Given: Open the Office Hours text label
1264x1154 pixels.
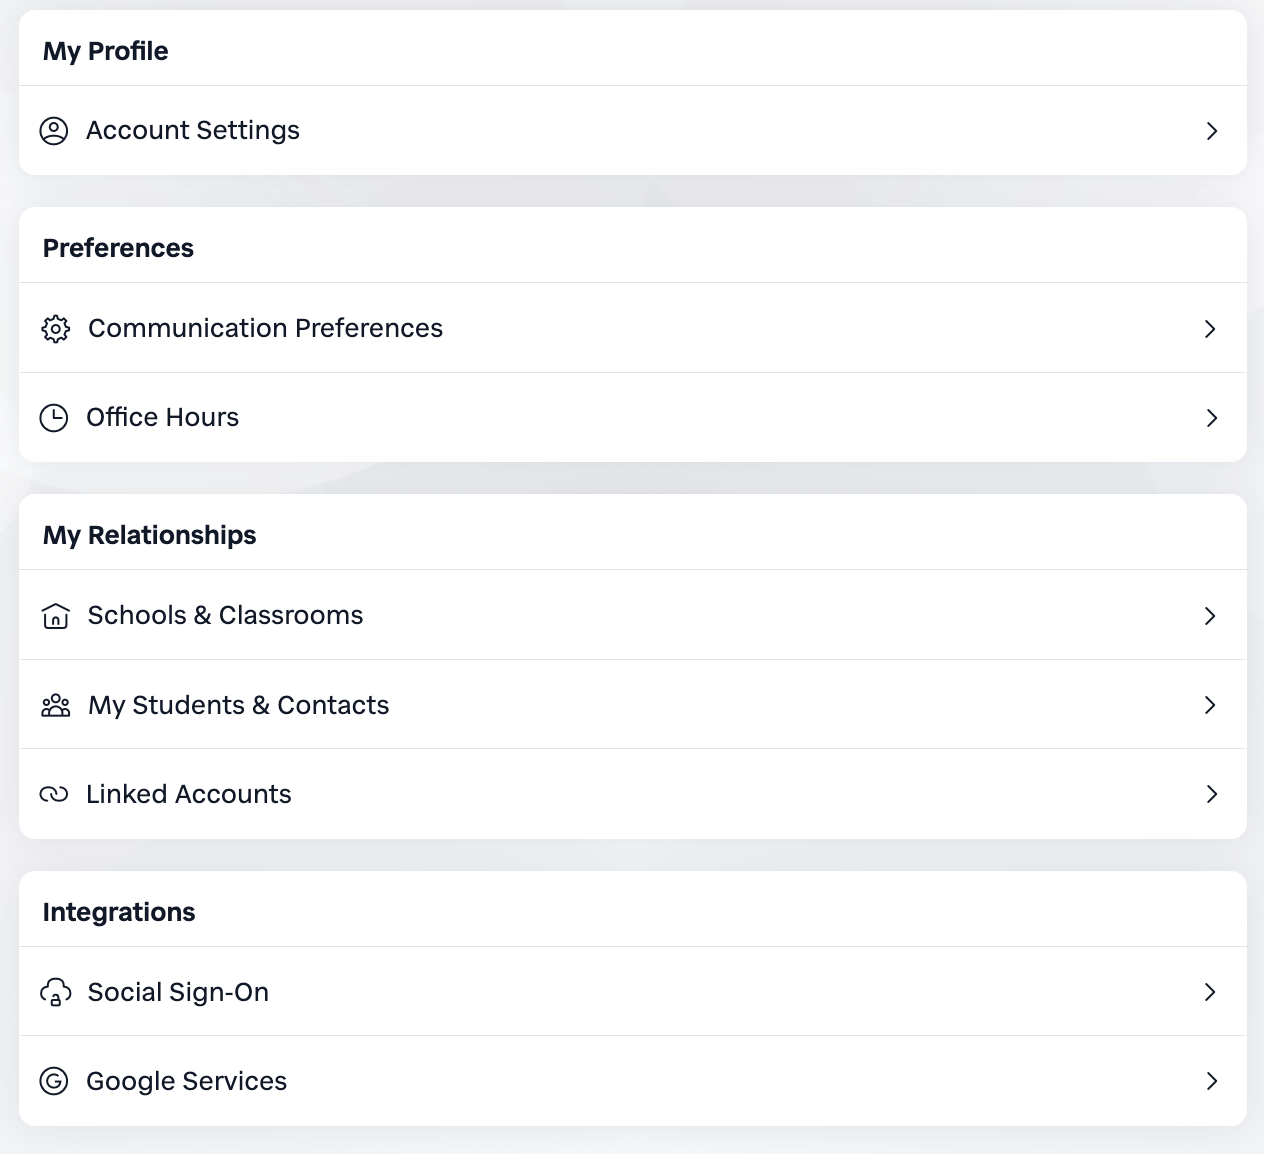Looking at the screenshot, I should [163, 418].
